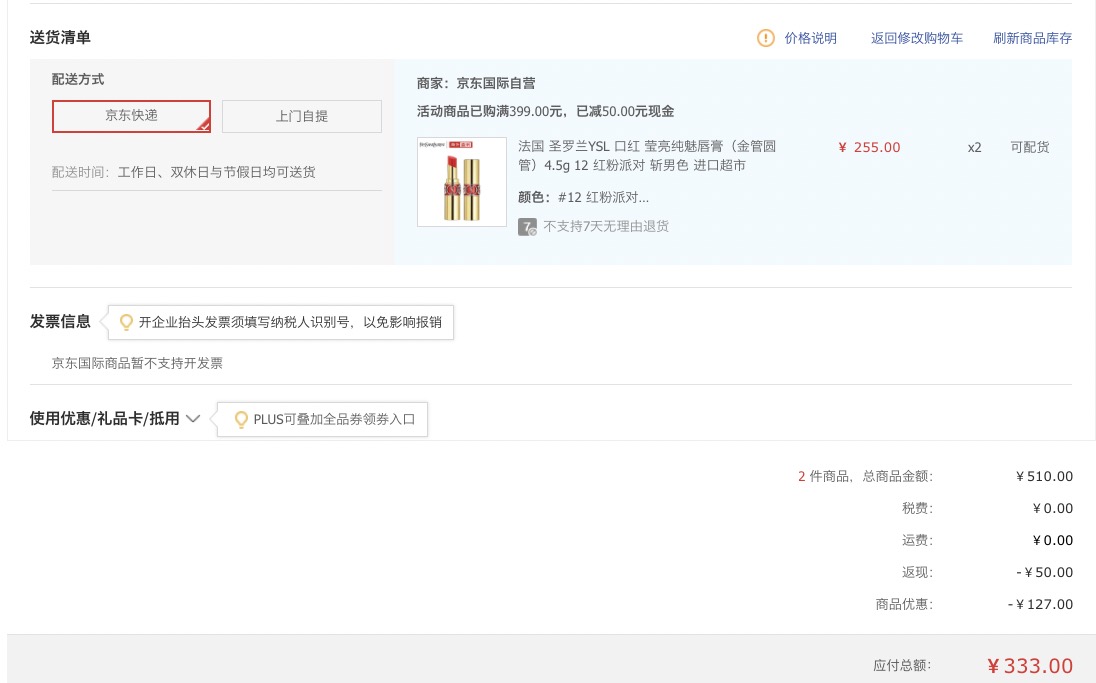Image resolution: width=1096 pixels, height=683 pixels.
Task: Click the lightbulb icon beside PLUS coupon tip
Action: pos(241,419)
